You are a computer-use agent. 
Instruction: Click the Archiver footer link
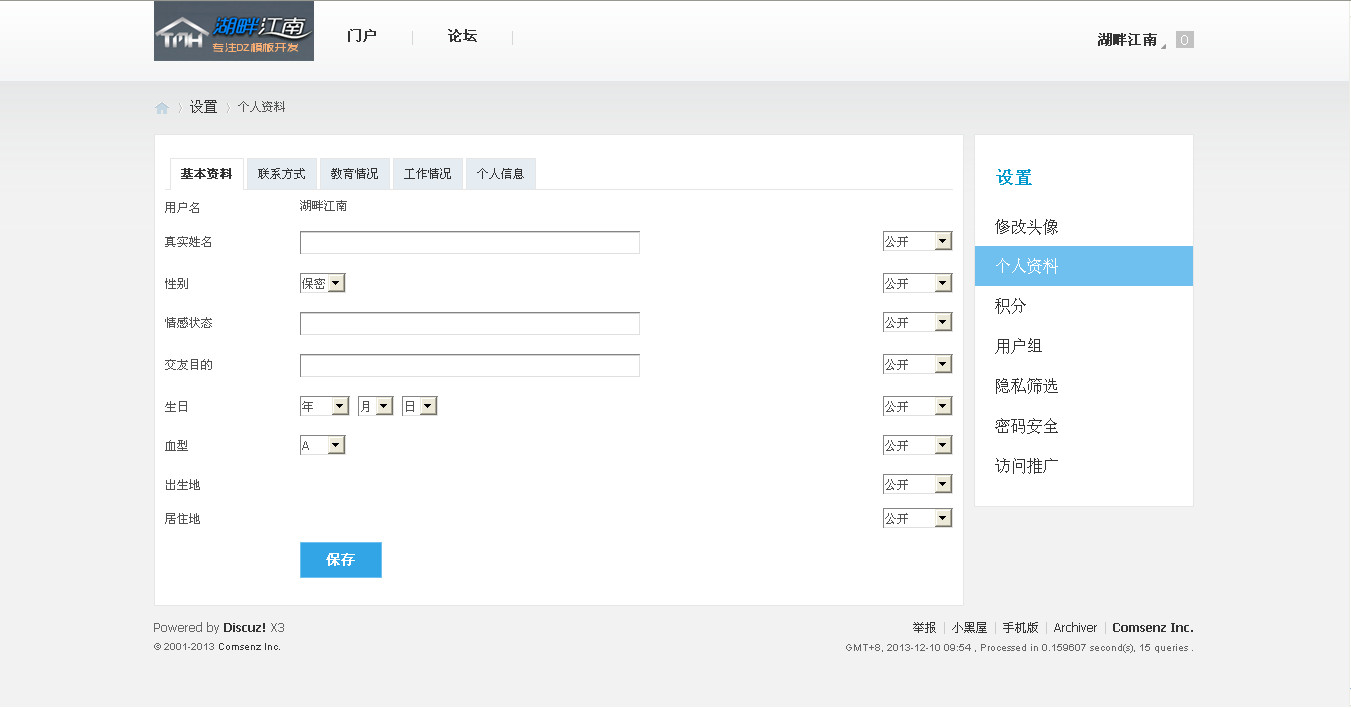(x=1075, y=628)
